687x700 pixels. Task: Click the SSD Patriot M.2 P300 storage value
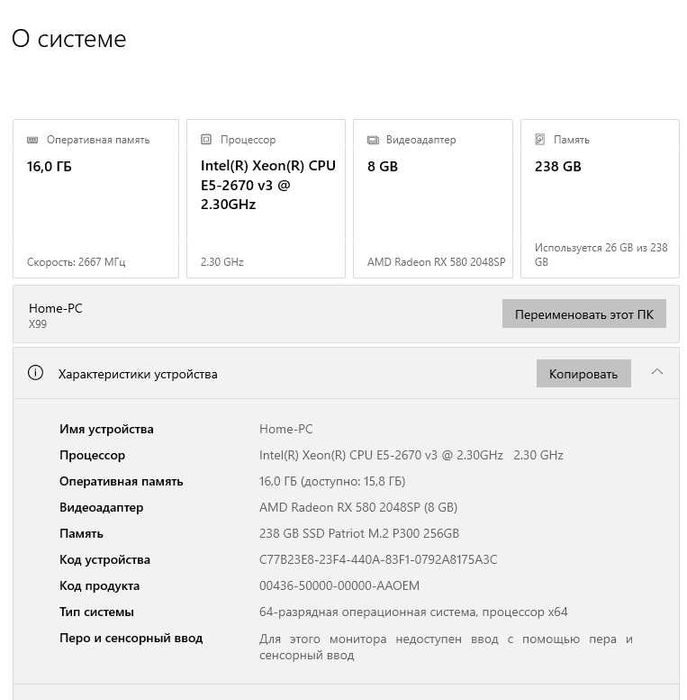pos(359,534)
